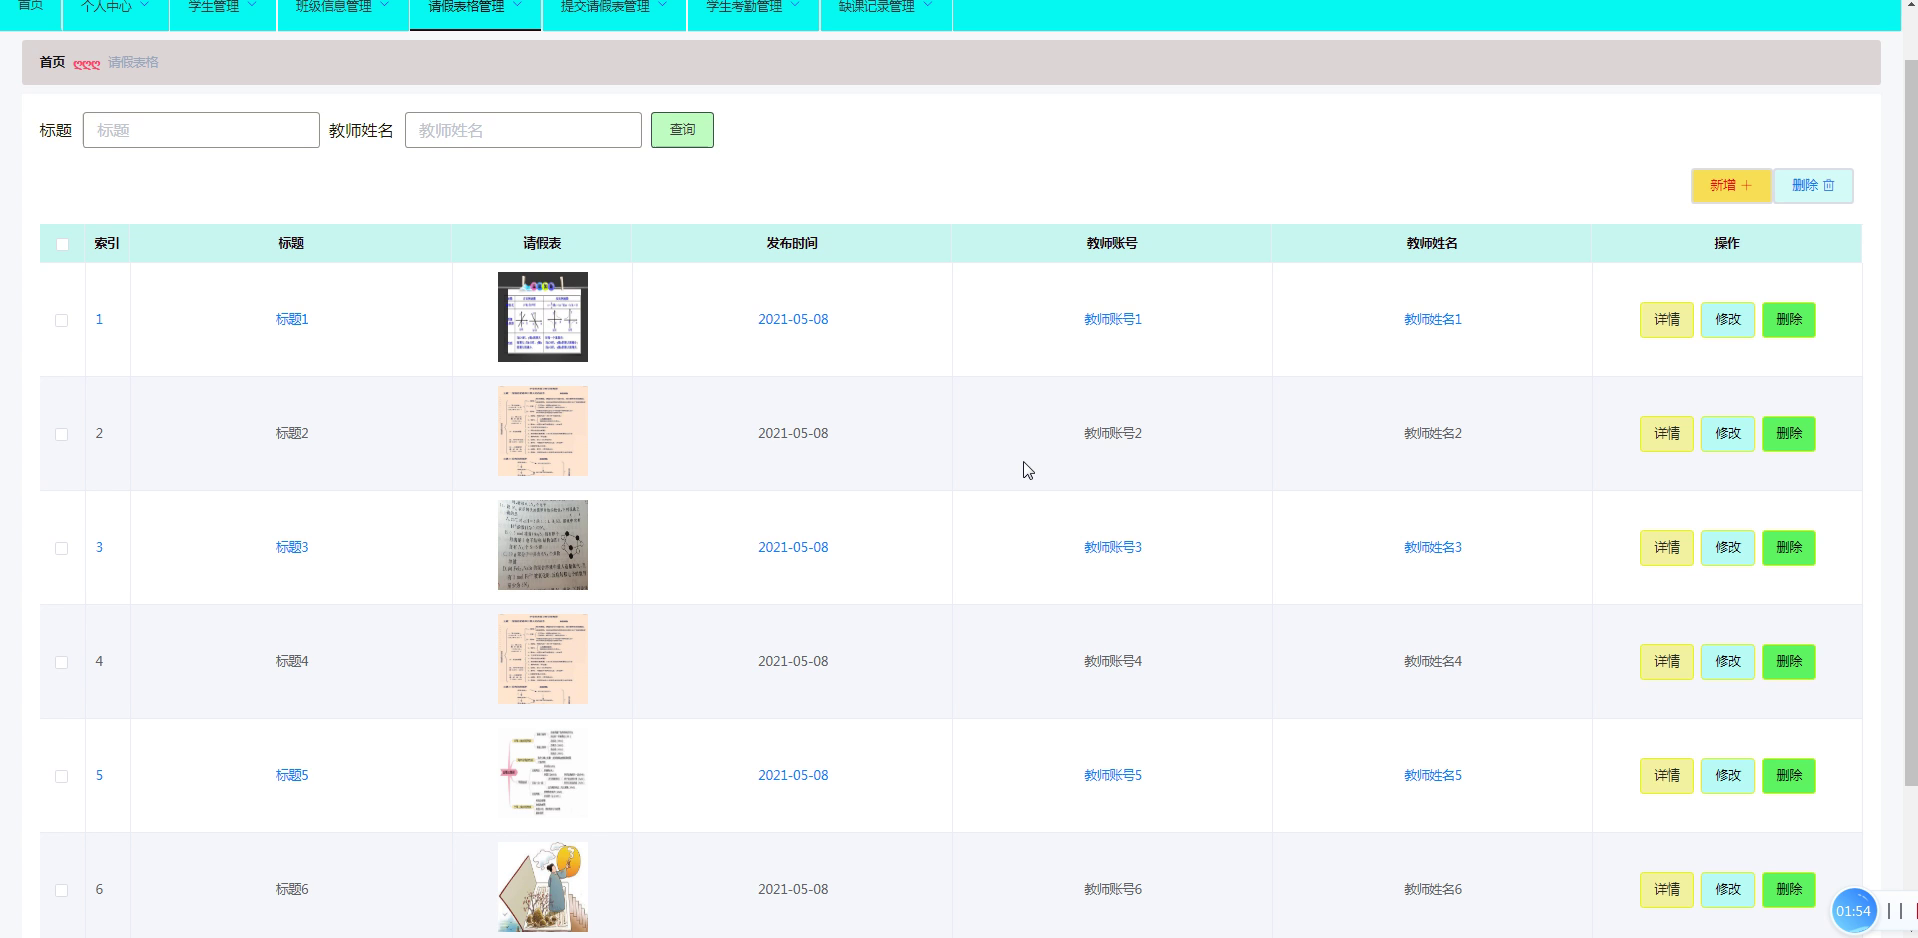Open the 请假表 thumbnail in row 标题2
Viewport: 1918px width, 938px height.
(543, 431)
